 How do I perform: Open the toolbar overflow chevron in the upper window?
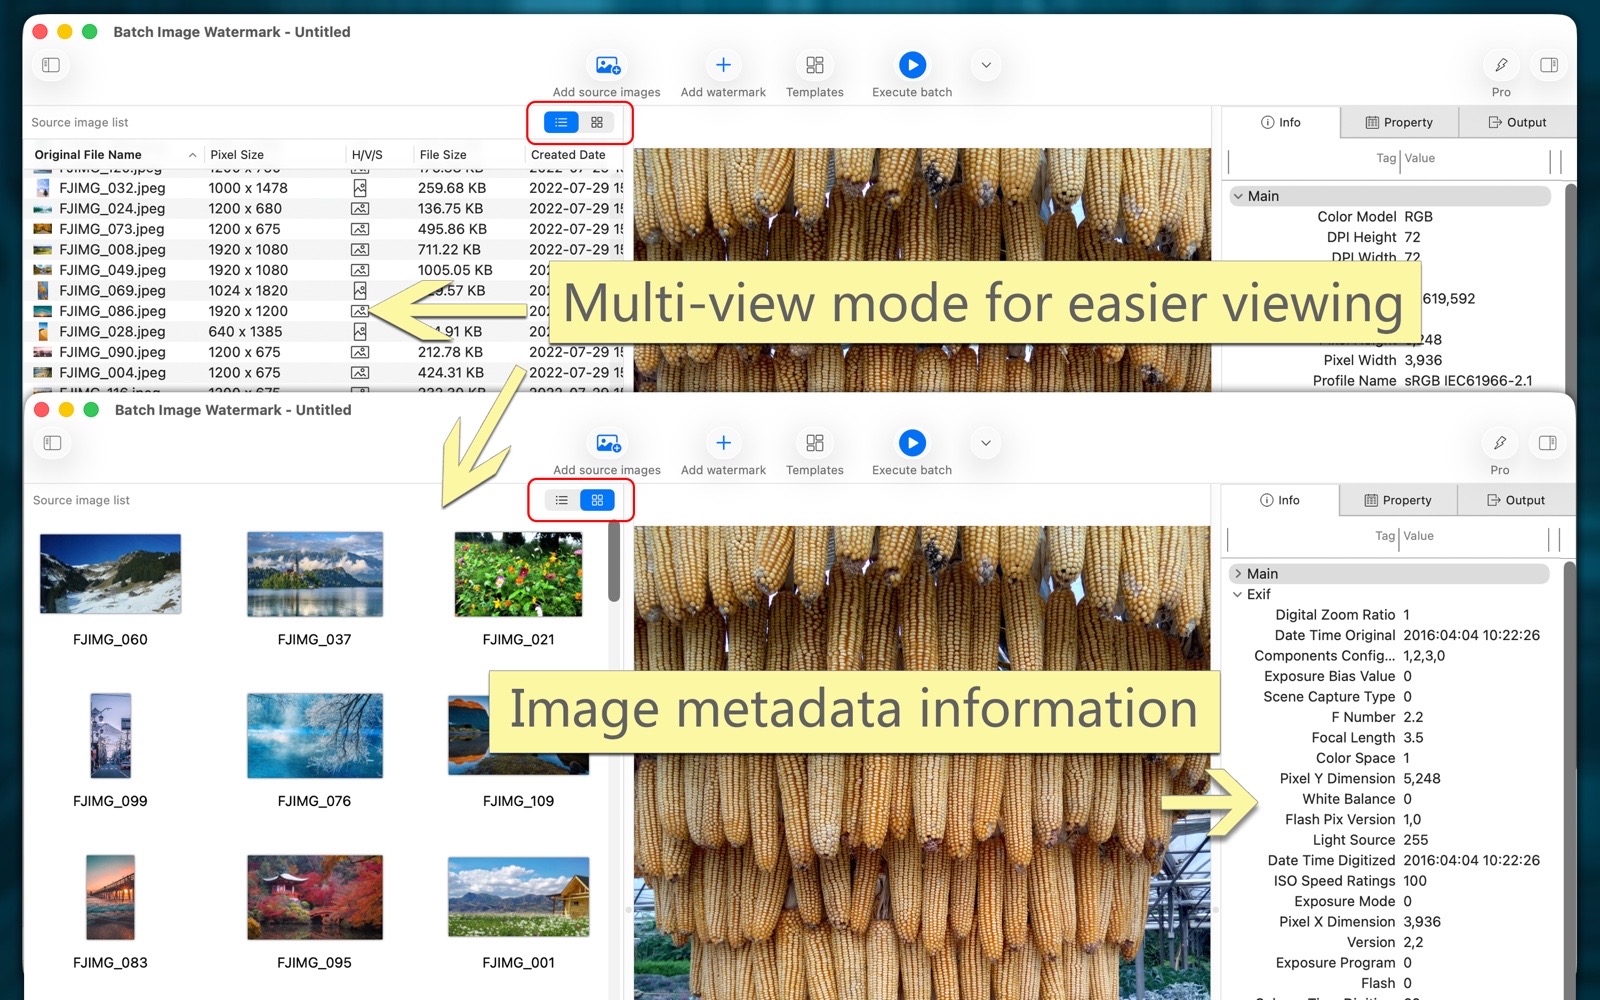[x=986, y=65]
